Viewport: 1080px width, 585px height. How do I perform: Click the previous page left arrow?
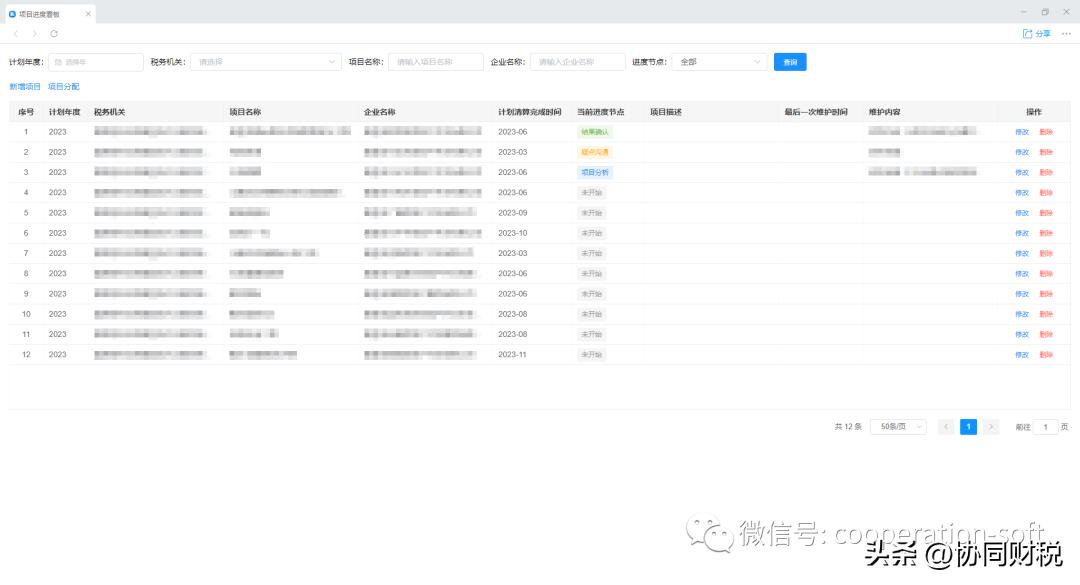[x=946, y=426]
